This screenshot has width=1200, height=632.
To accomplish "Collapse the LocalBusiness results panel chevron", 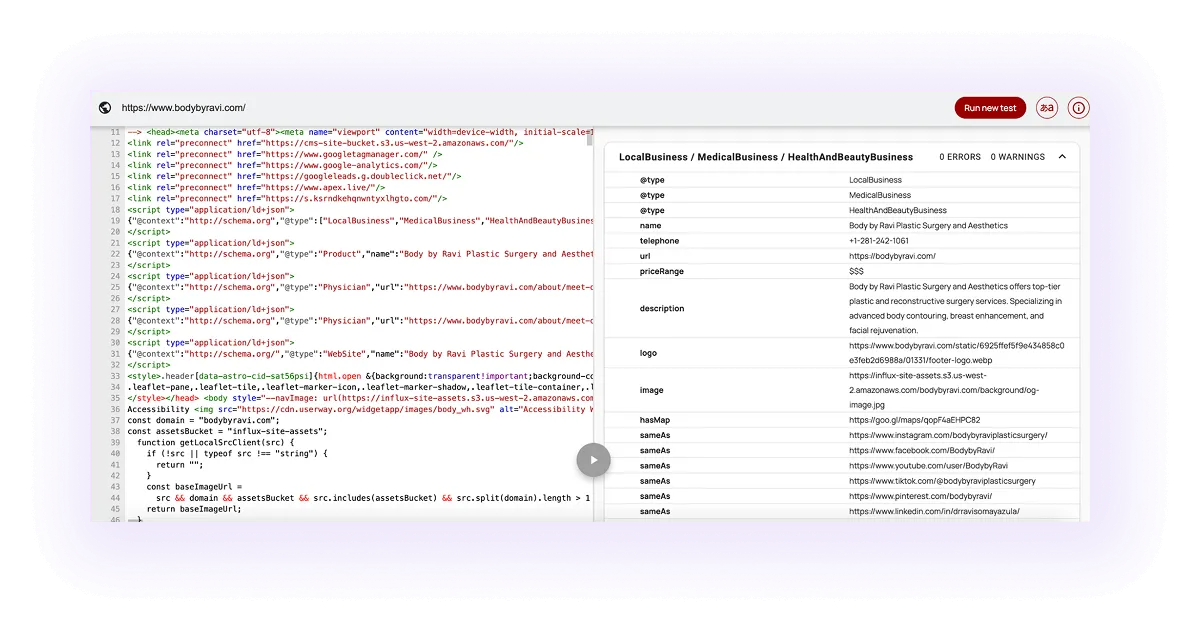I will [1063, 156].
